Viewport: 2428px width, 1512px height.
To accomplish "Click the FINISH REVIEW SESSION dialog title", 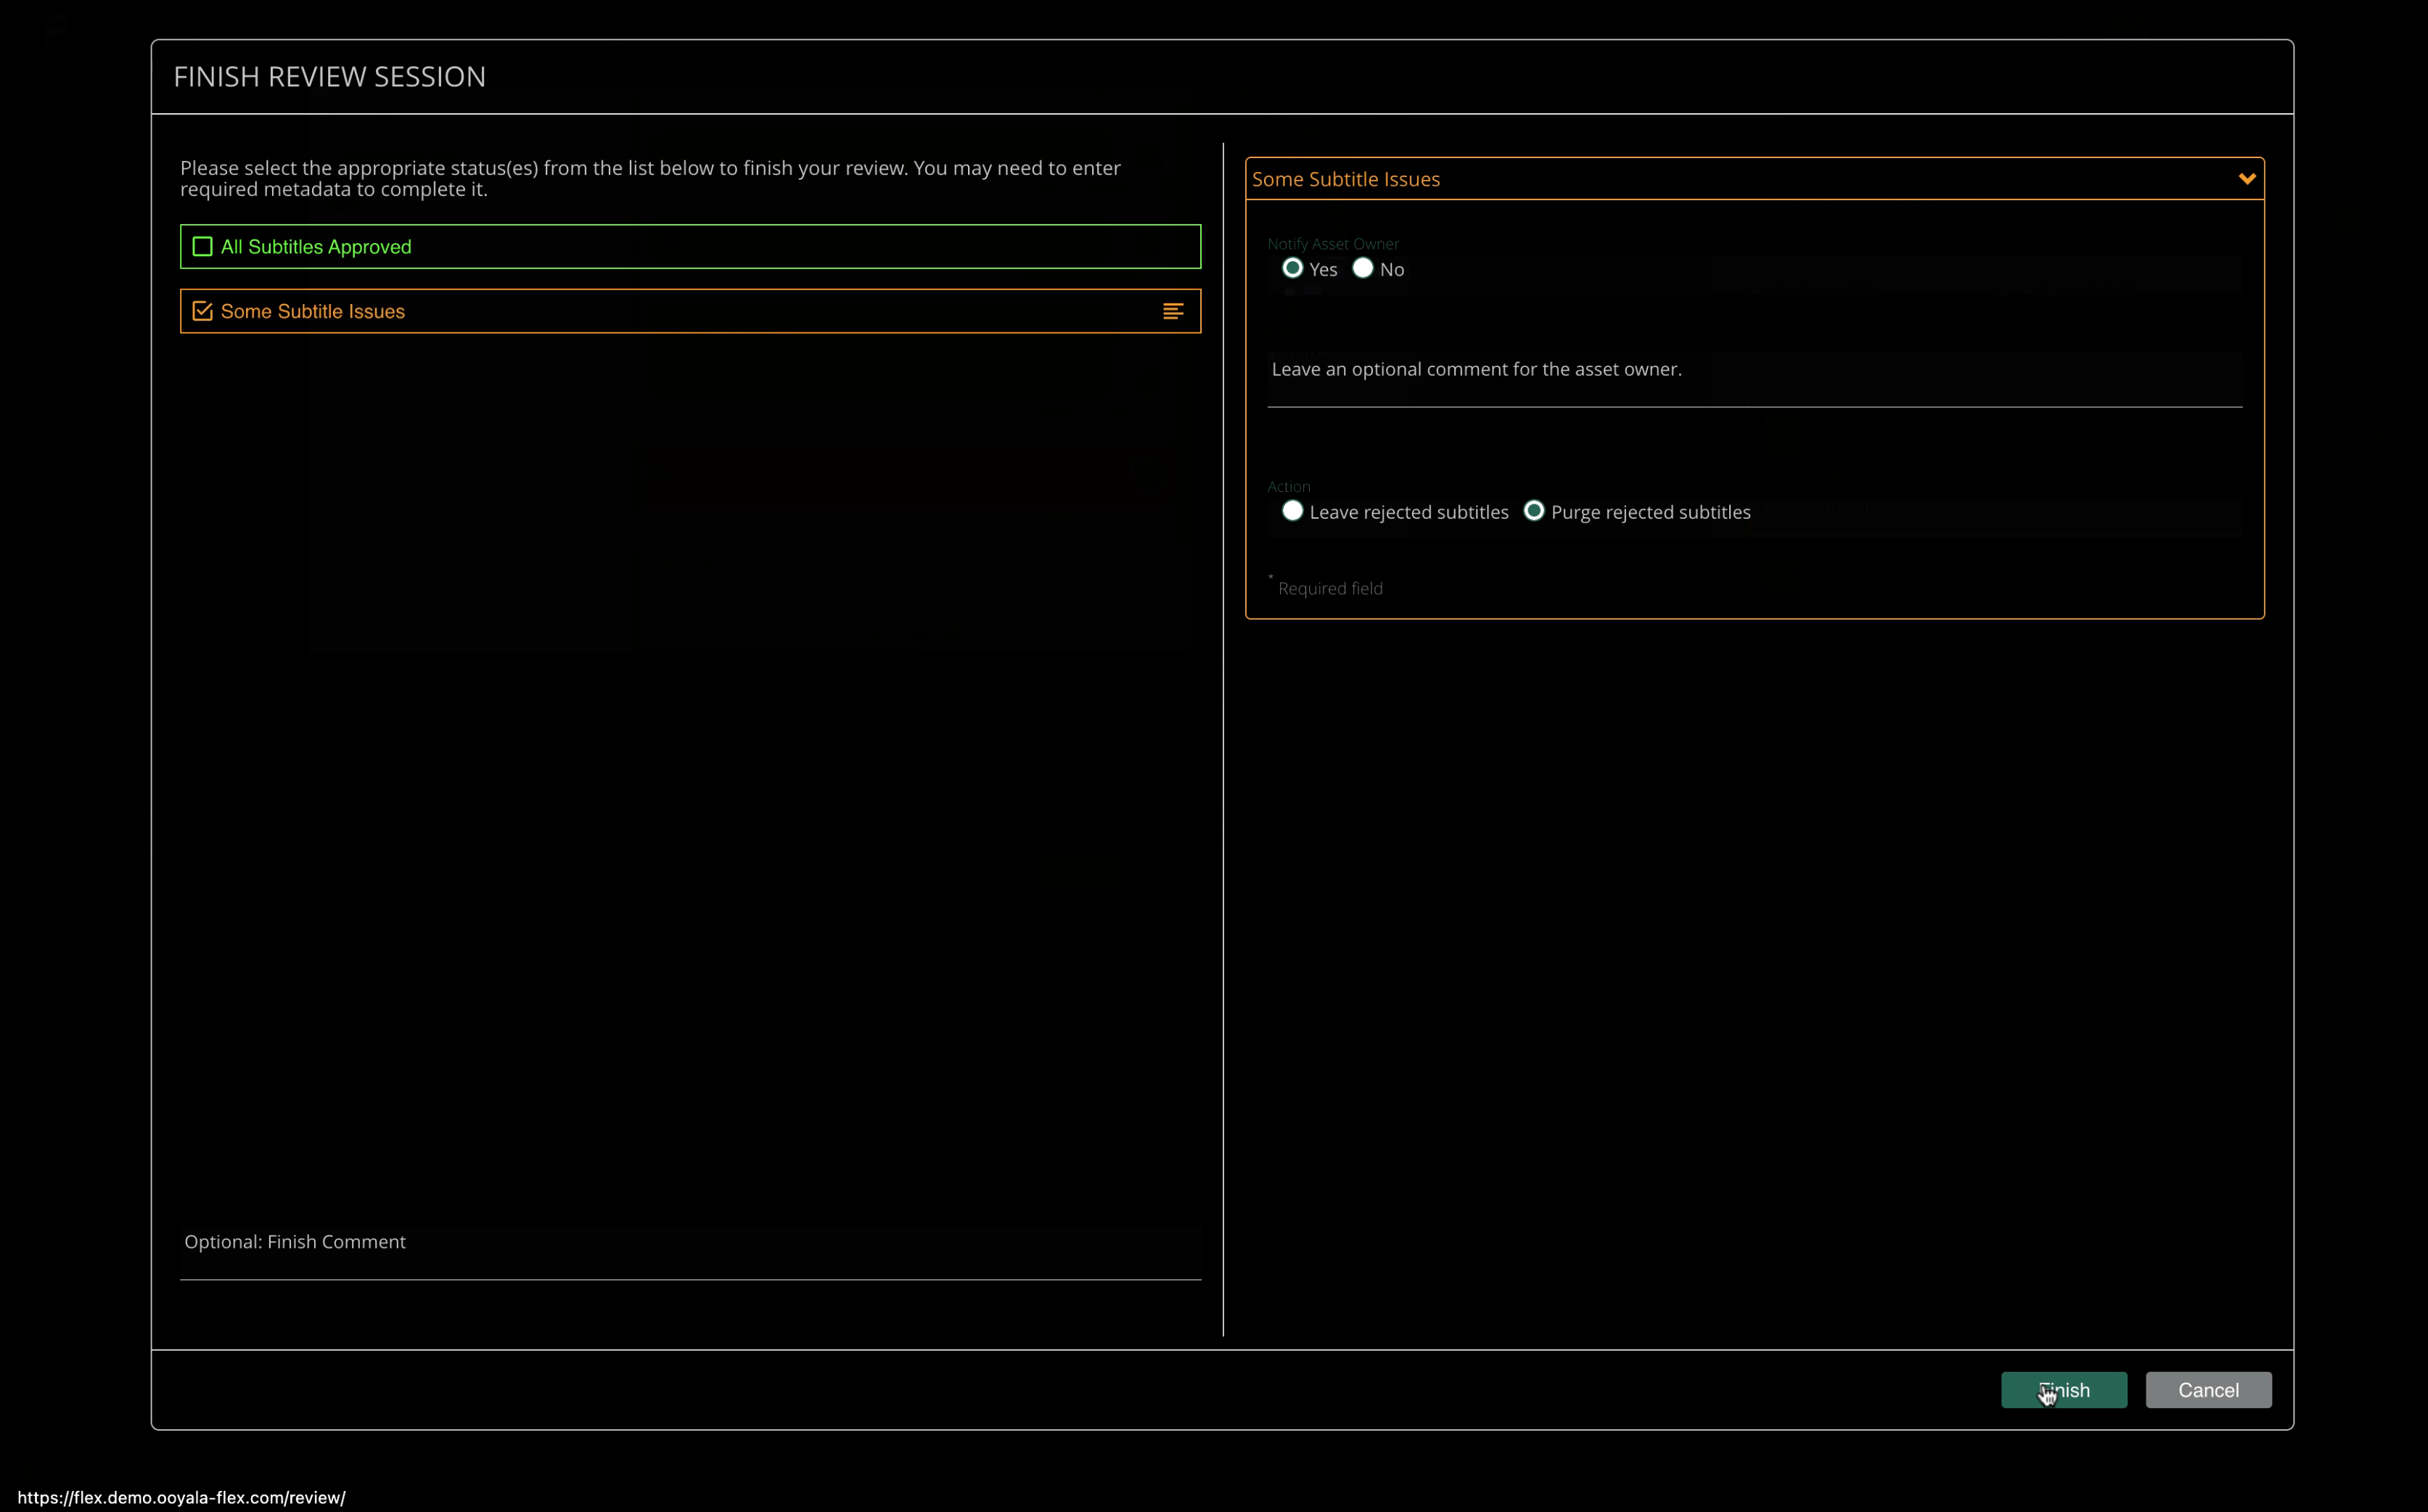I will tap(329, 77).
